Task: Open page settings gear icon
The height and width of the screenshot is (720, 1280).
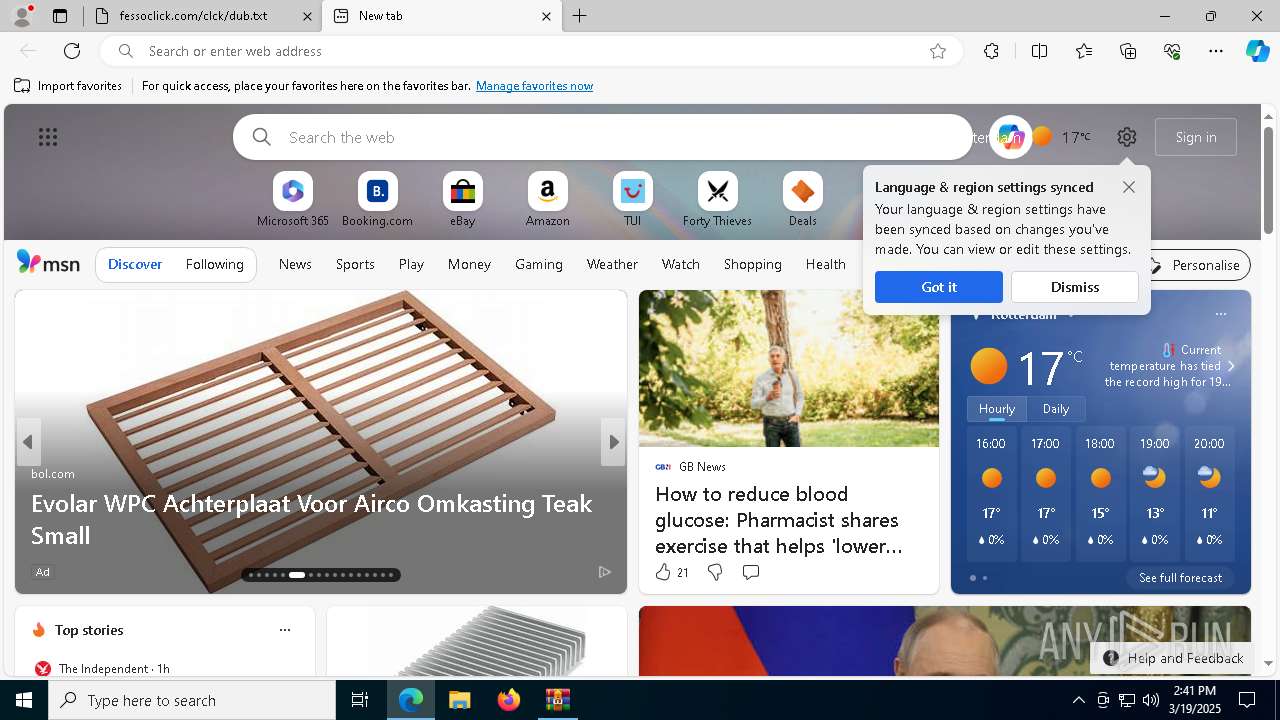Action: [1127, 137]
